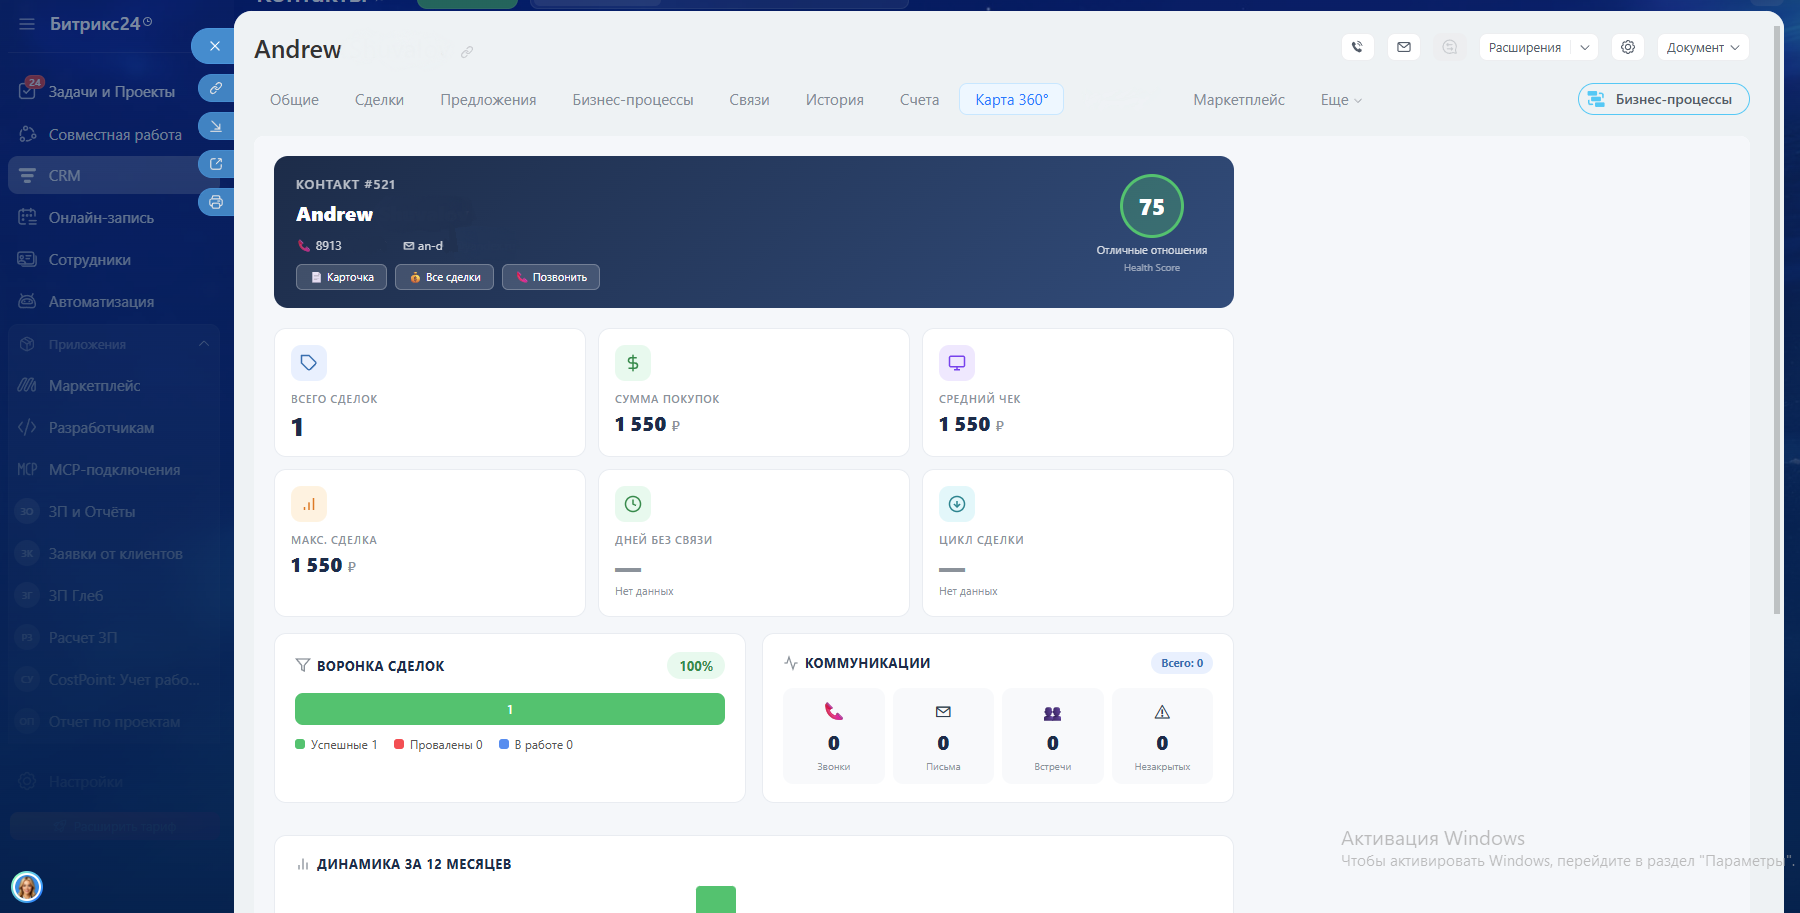The height and width of the screenshot is (913, 1800).
Task: Click the tag icon on Всего сделок card
Action: tap(309, 363)
